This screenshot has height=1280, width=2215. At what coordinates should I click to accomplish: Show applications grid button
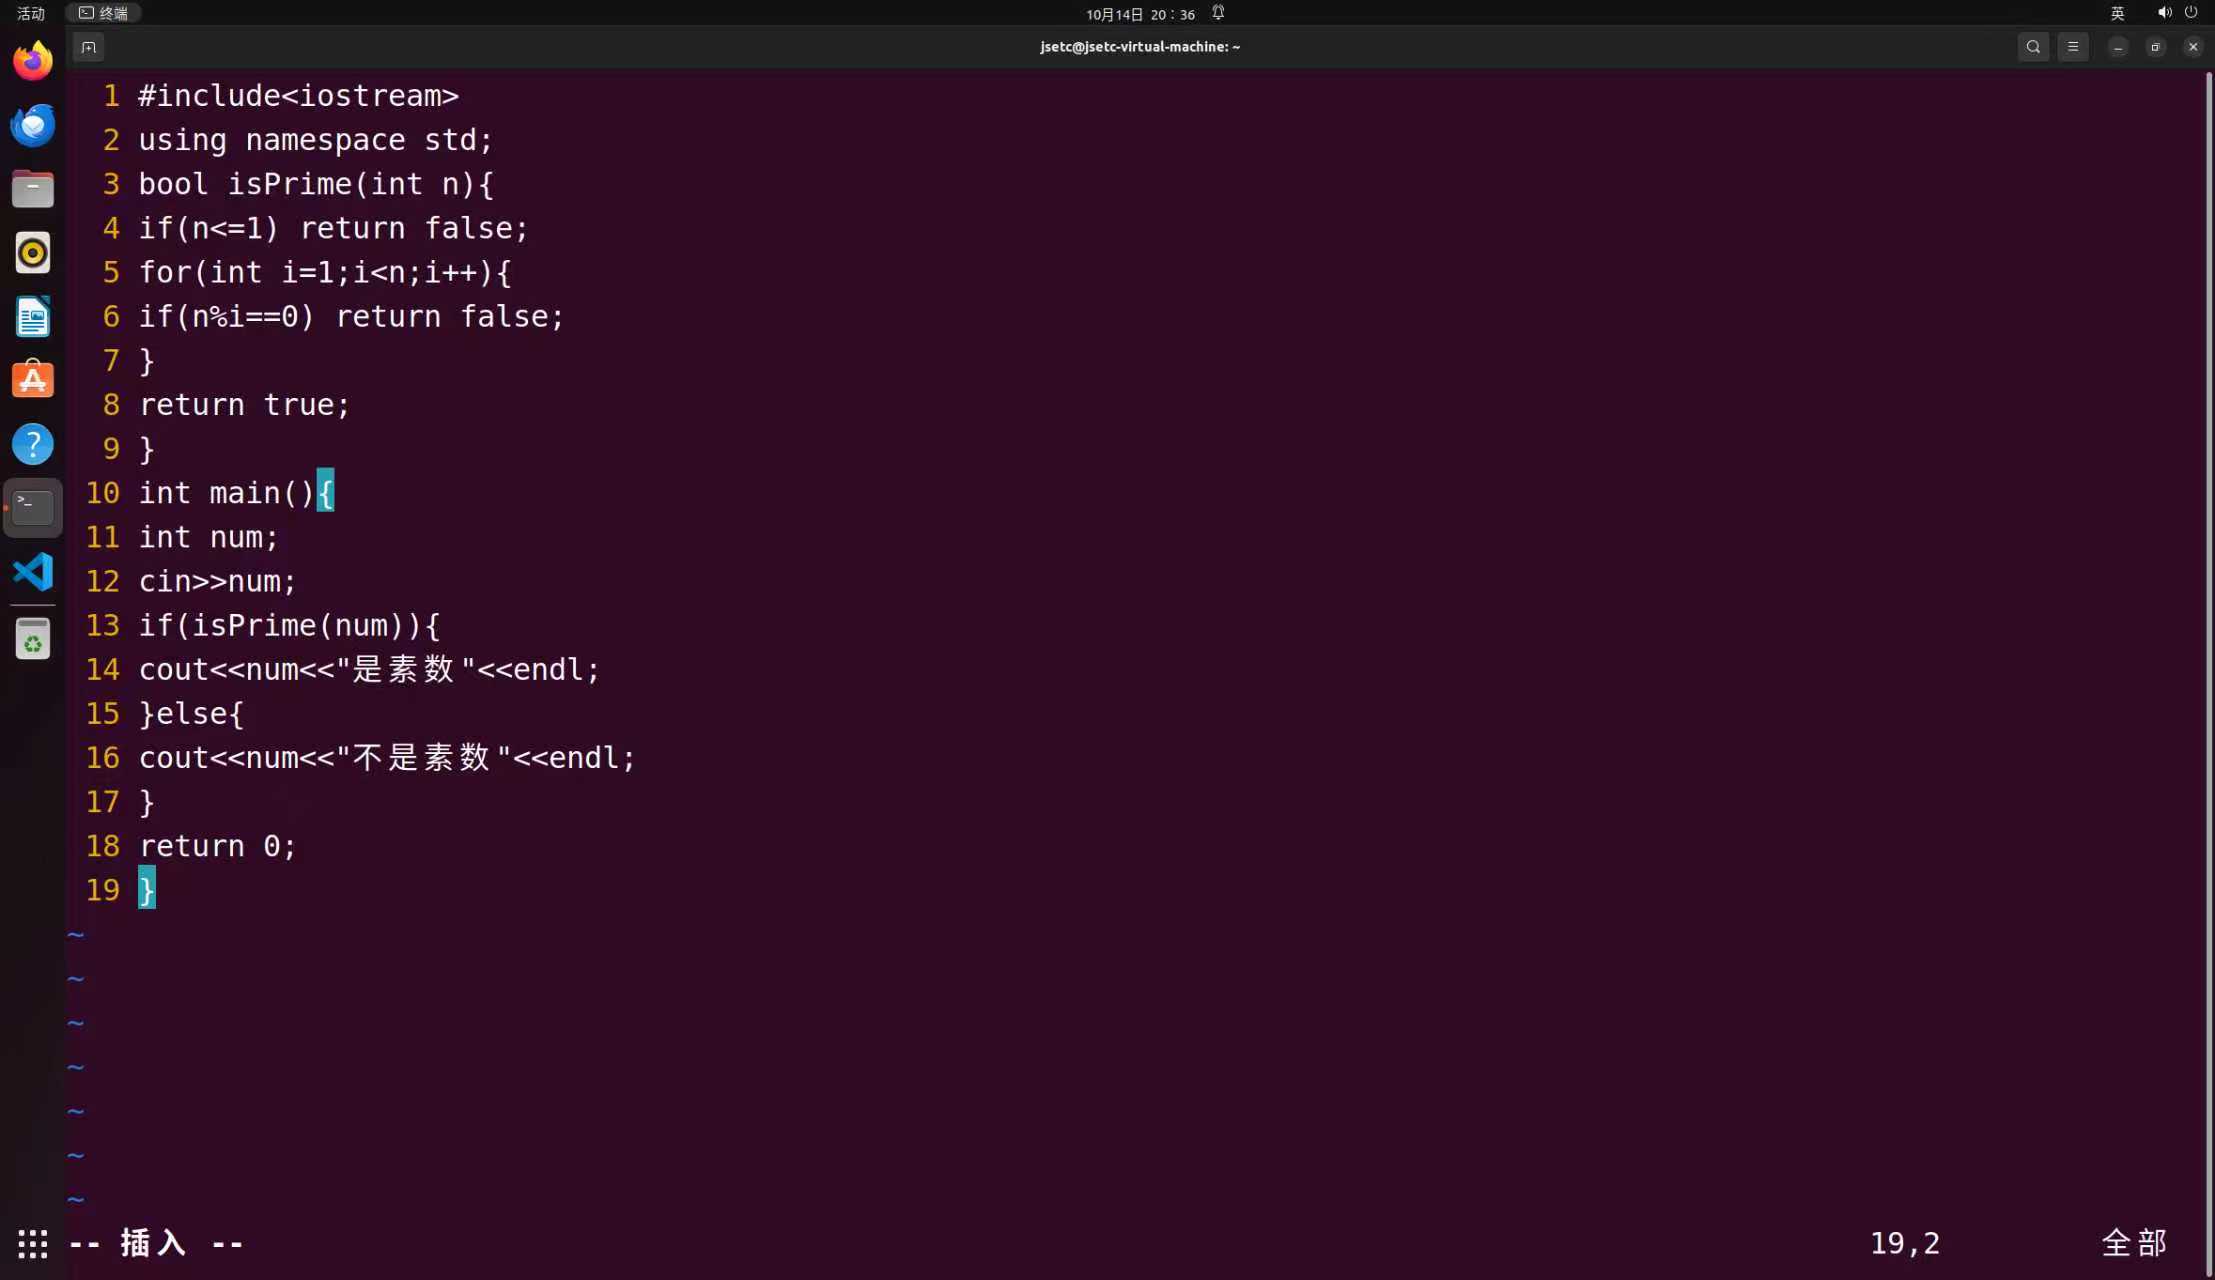pyautogui.click(x=33, y=1243)
